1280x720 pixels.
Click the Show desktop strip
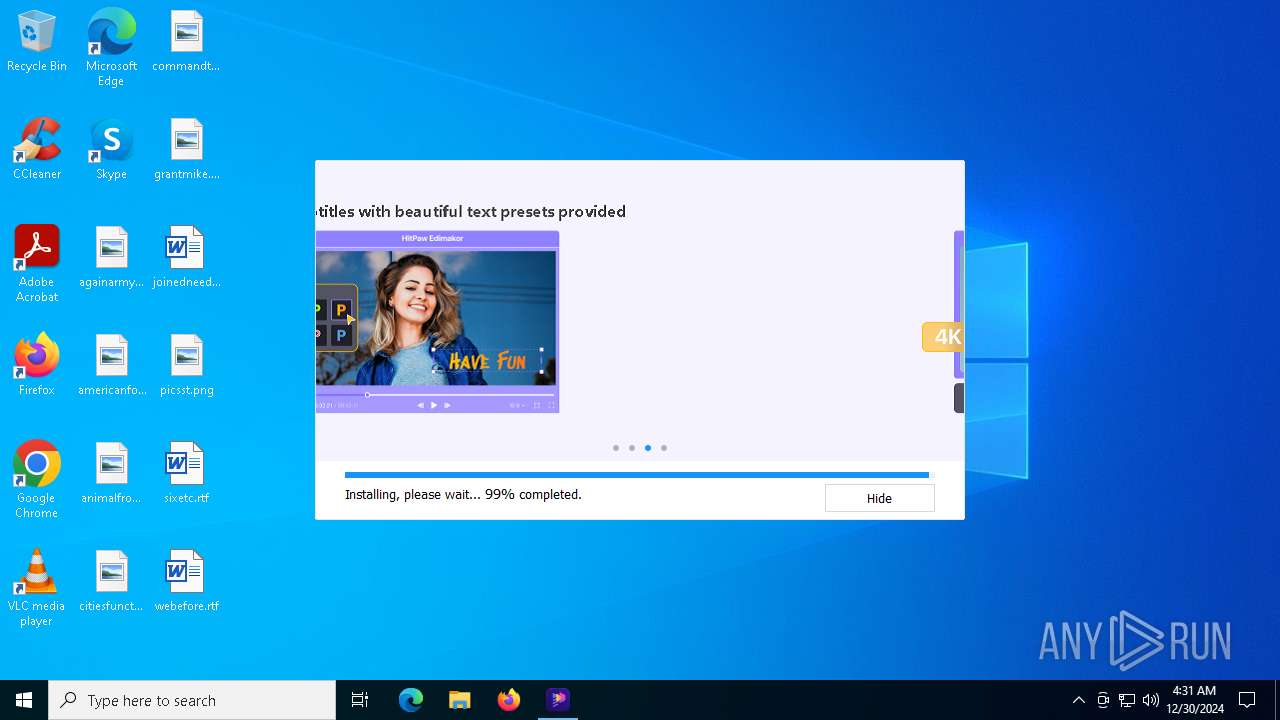[x=1277, y=700]
